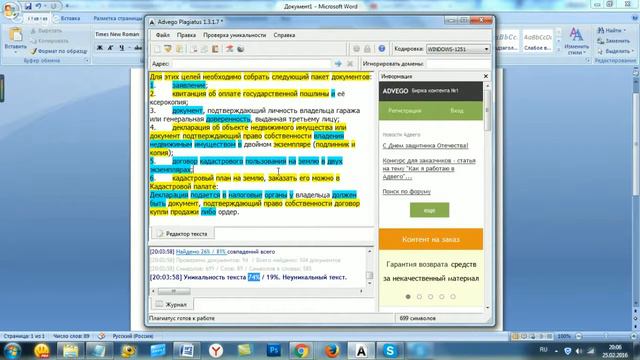Image resolution: width=640 pixels, height=360 pixels.
Task: Toggle underline Ч in Word ribbon
Action: (x=121, y=48)
